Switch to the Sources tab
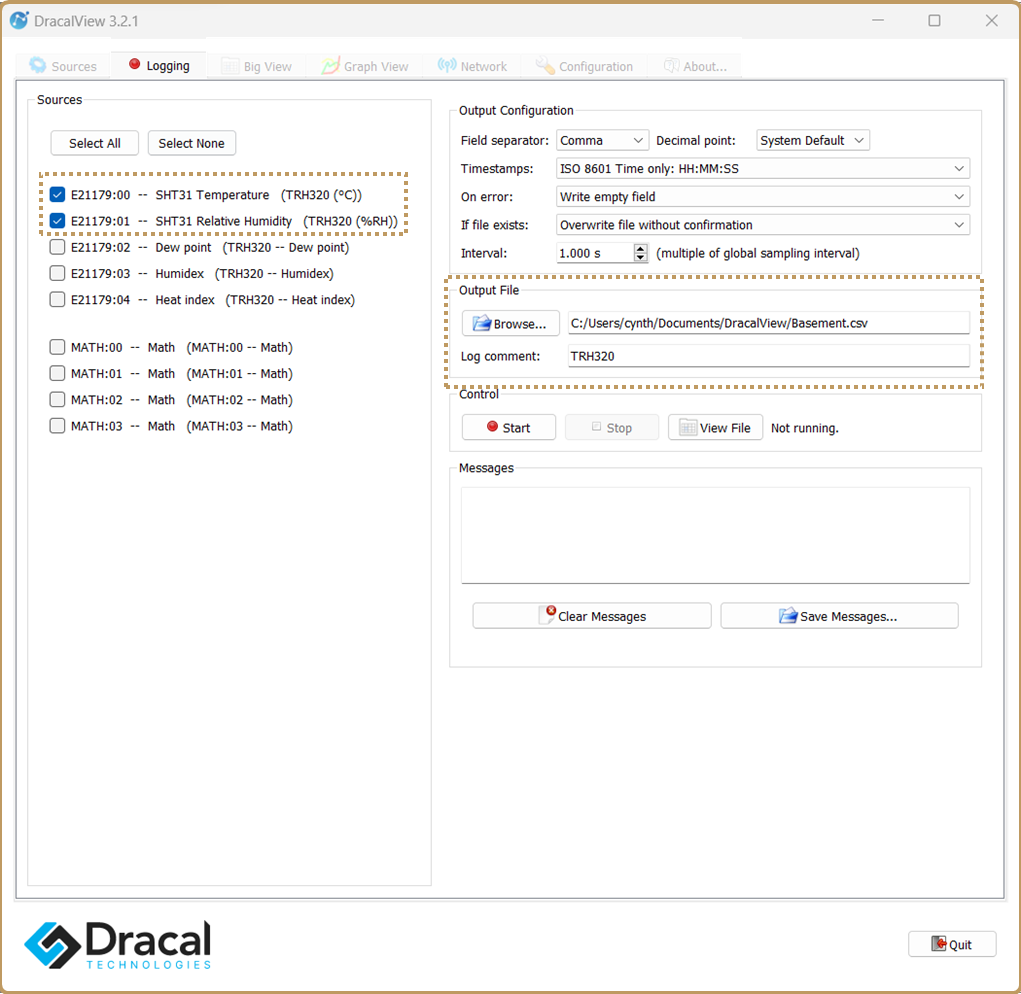Image resolution: width=1021 pixels, height=994 pixels. pyautogui.click(x=63, y=66)
